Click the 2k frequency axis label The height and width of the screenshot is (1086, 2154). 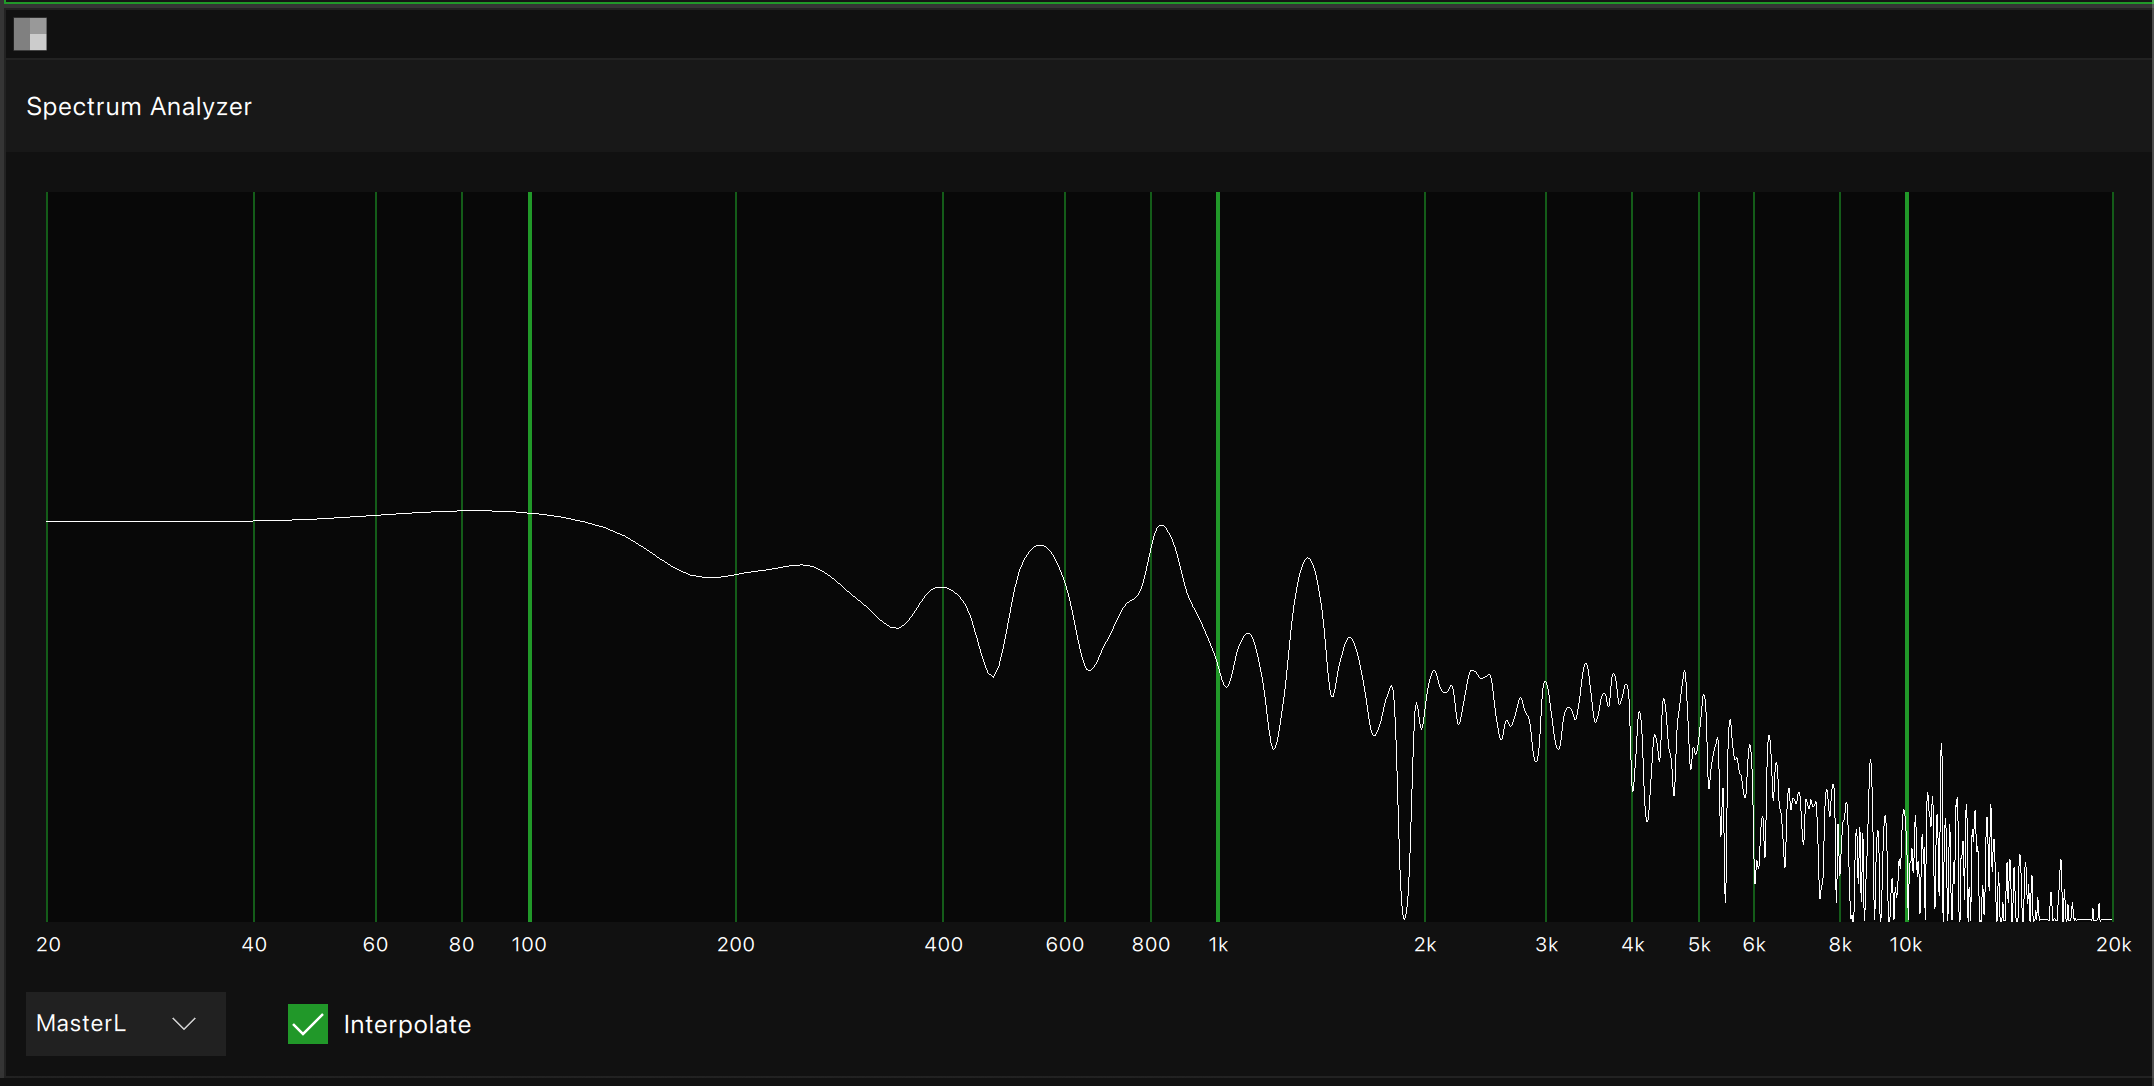coord(1424,943)
